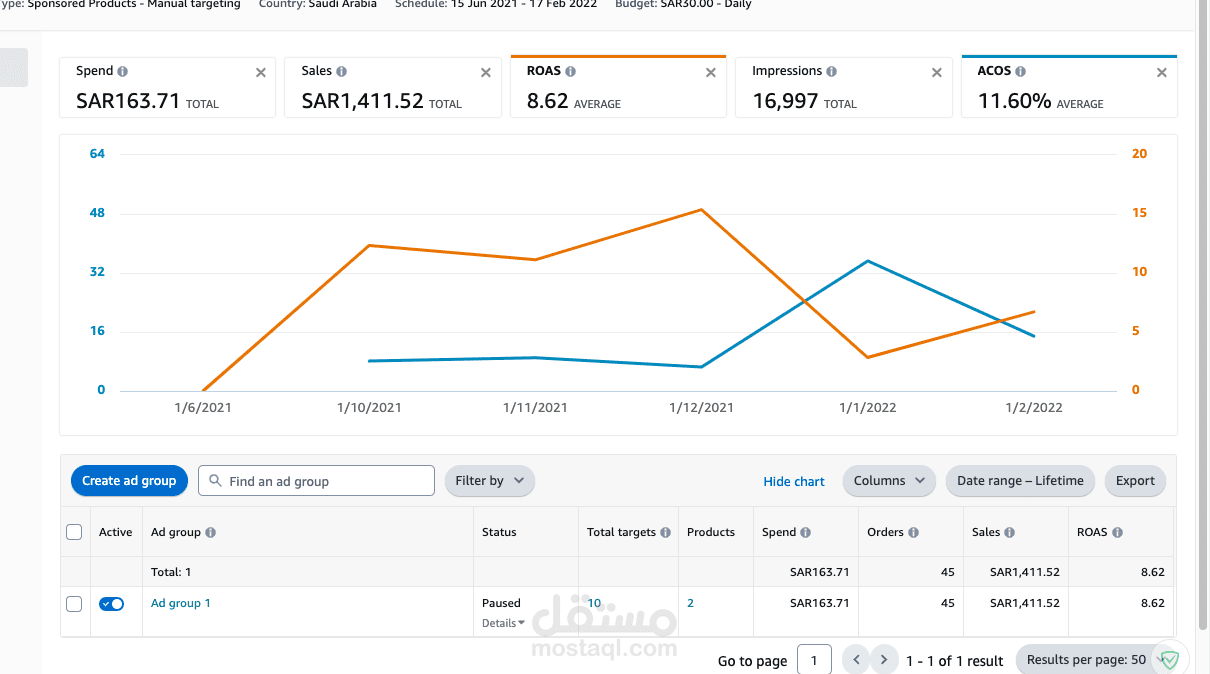Open info icon next to Spend card title
1210x674 pixels.
tap(123, 72)
